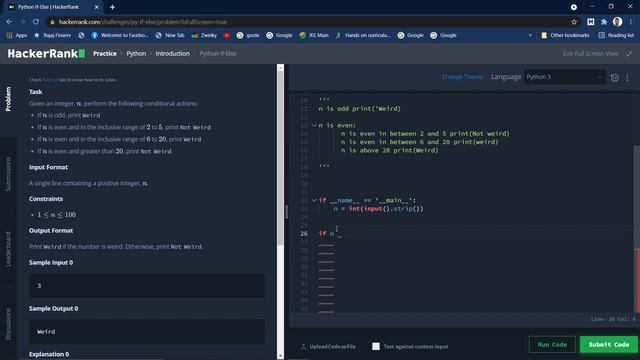The height and width of the screenshot is (360, 640).
Task: Open the Chrome profile avatar
Action: tap(618, 22)
